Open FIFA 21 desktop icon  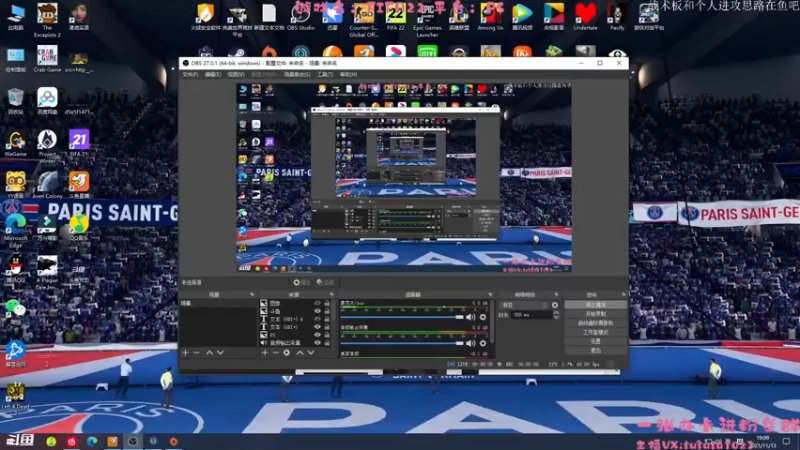point(79,143)
